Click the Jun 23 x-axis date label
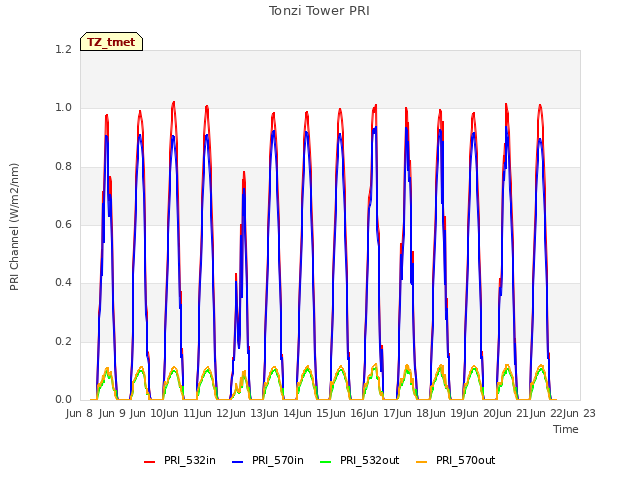 pos(580,413)
